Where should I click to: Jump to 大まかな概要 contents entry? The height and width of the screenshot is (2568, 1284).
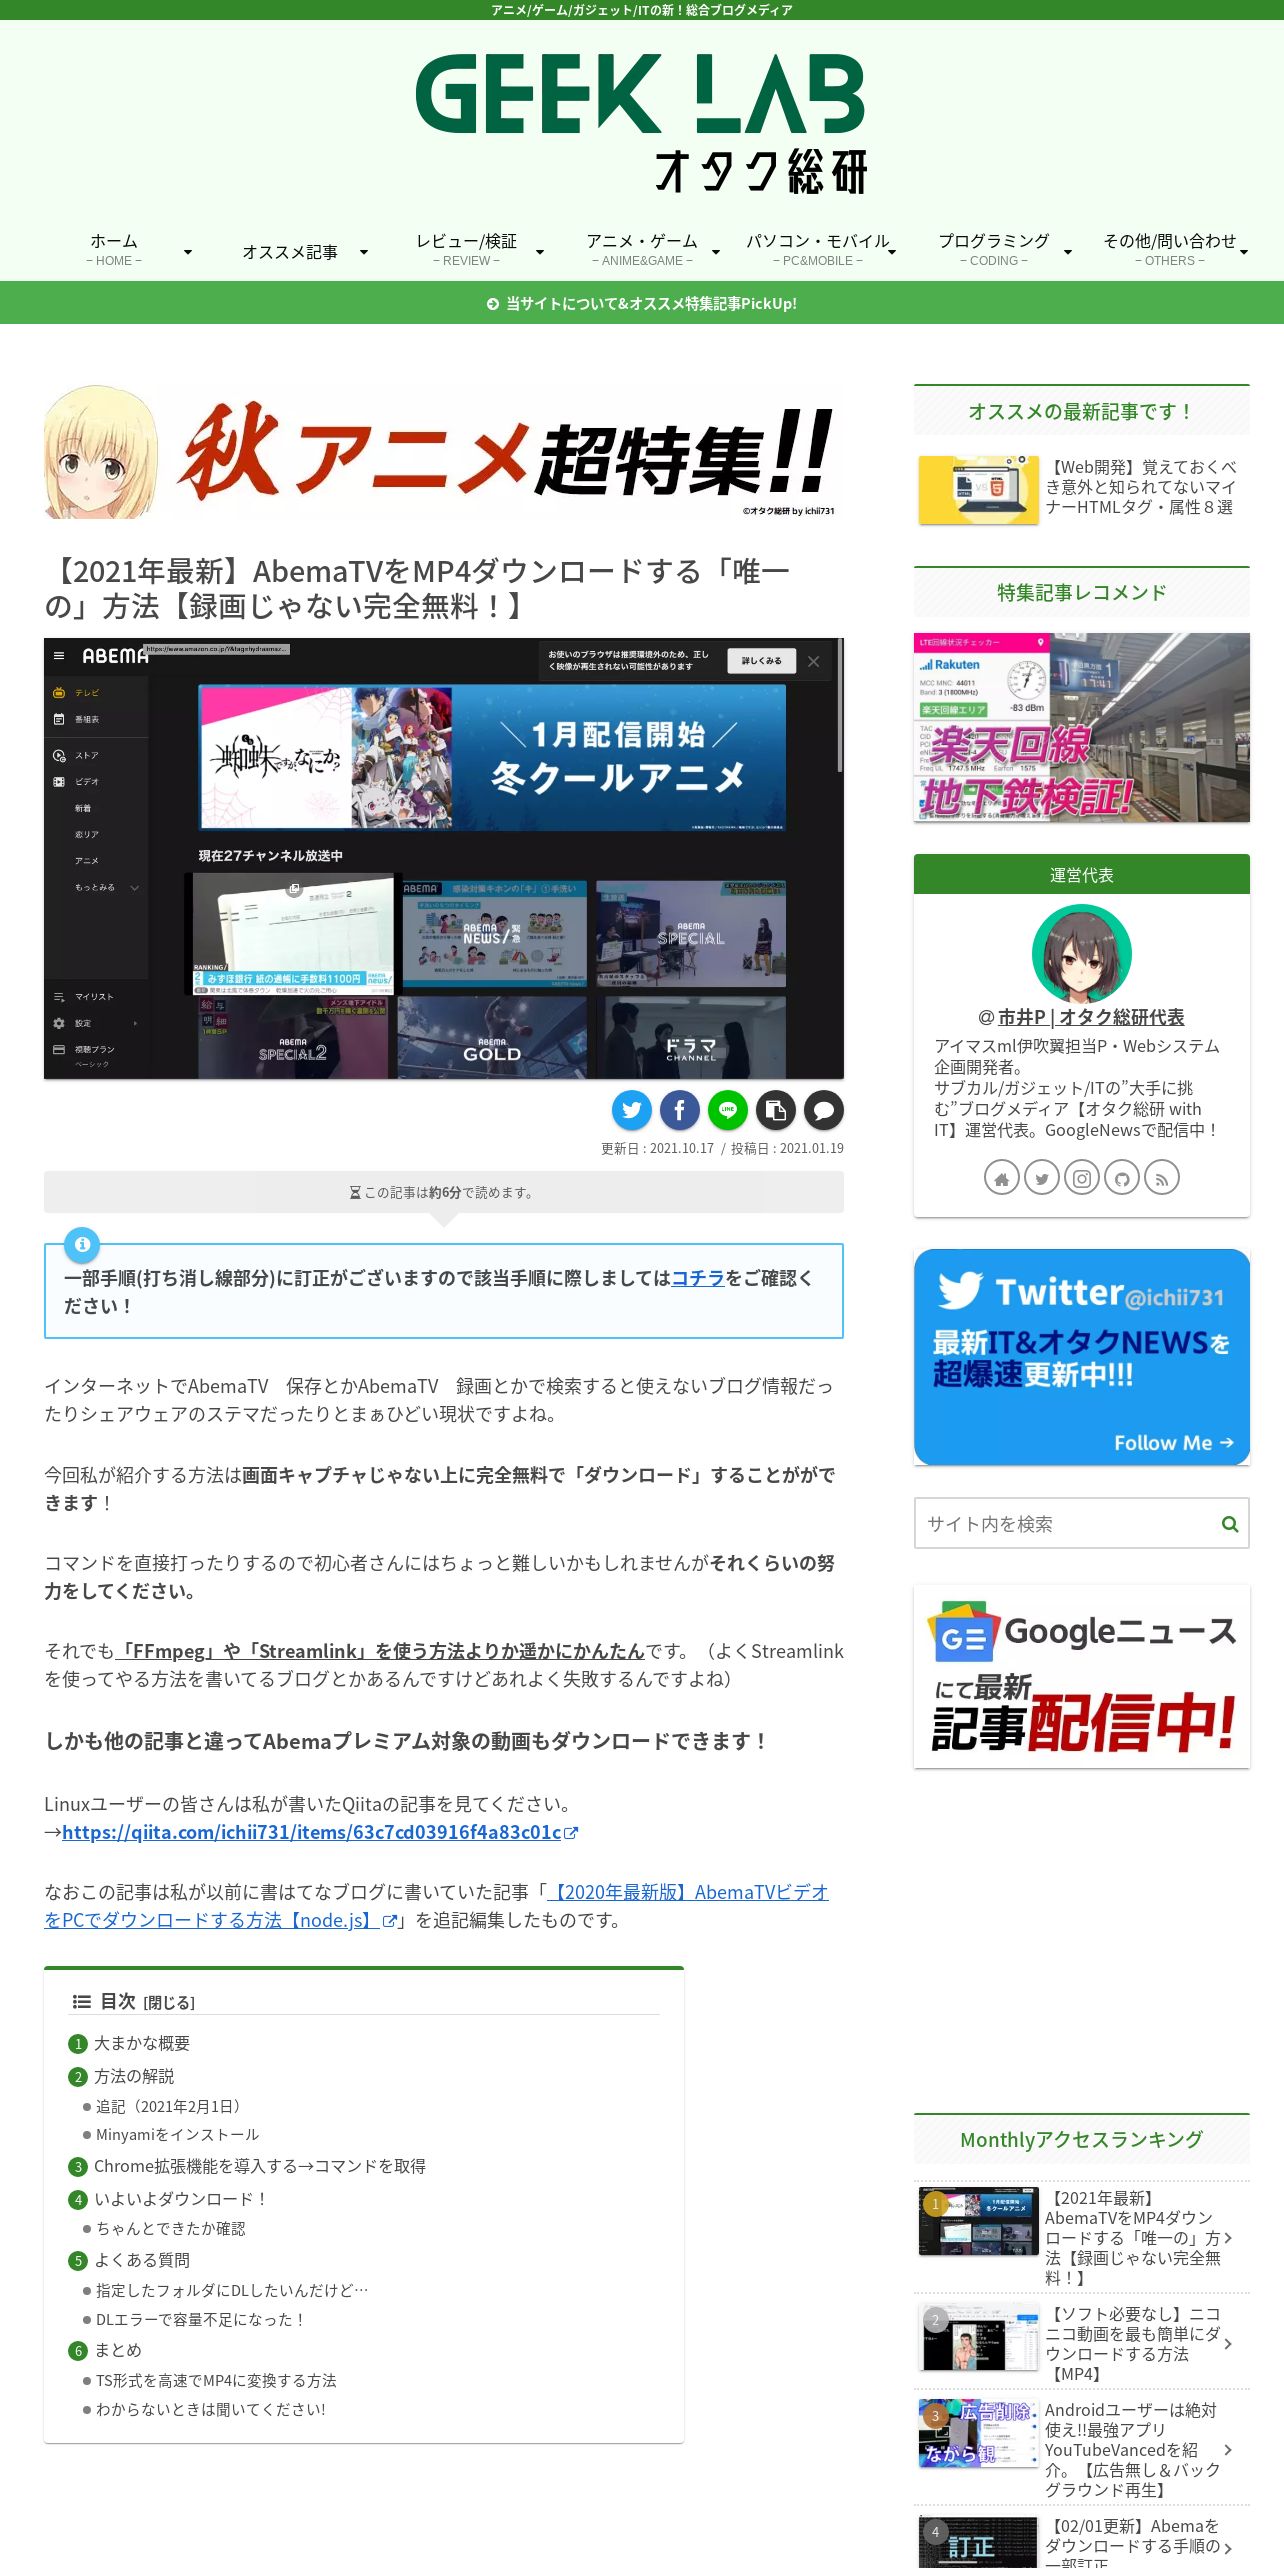pyautogui.click(x=142, y=2043)
